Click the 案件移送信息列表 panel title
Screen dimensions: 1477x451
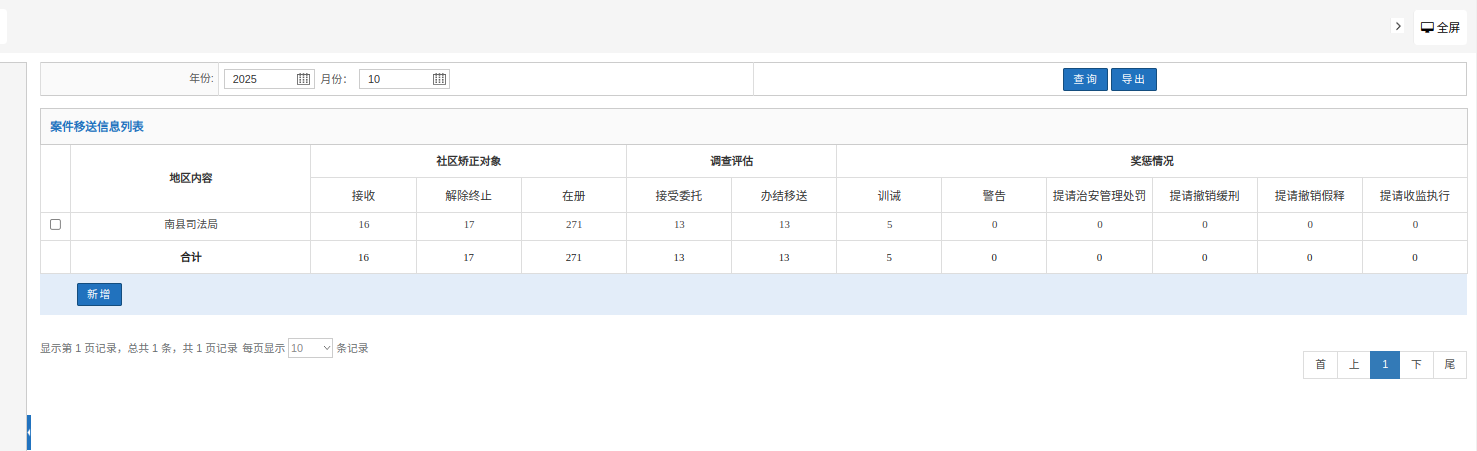tap(97, 127)
